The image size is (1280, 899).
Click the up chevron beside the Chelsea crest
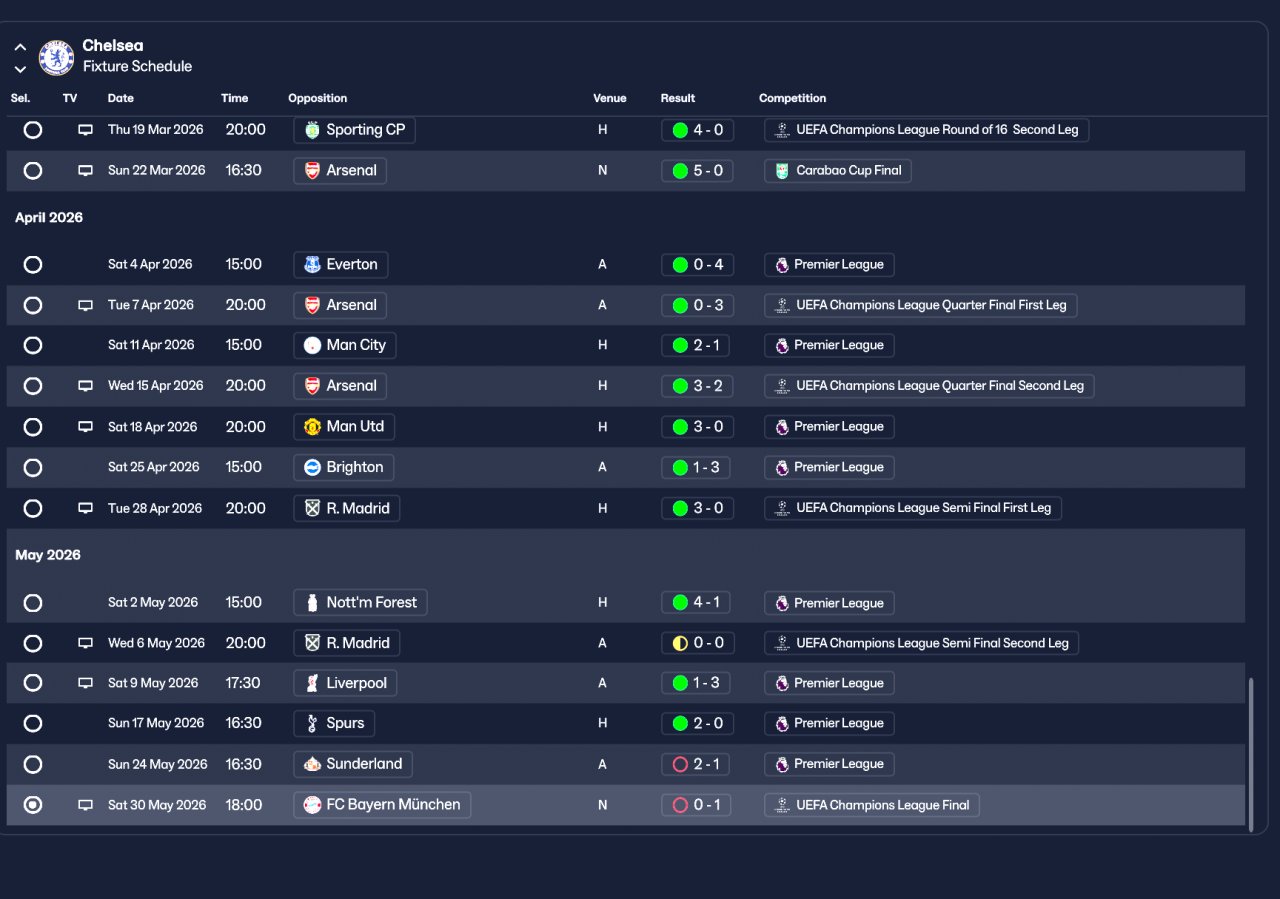click(20, 47)
